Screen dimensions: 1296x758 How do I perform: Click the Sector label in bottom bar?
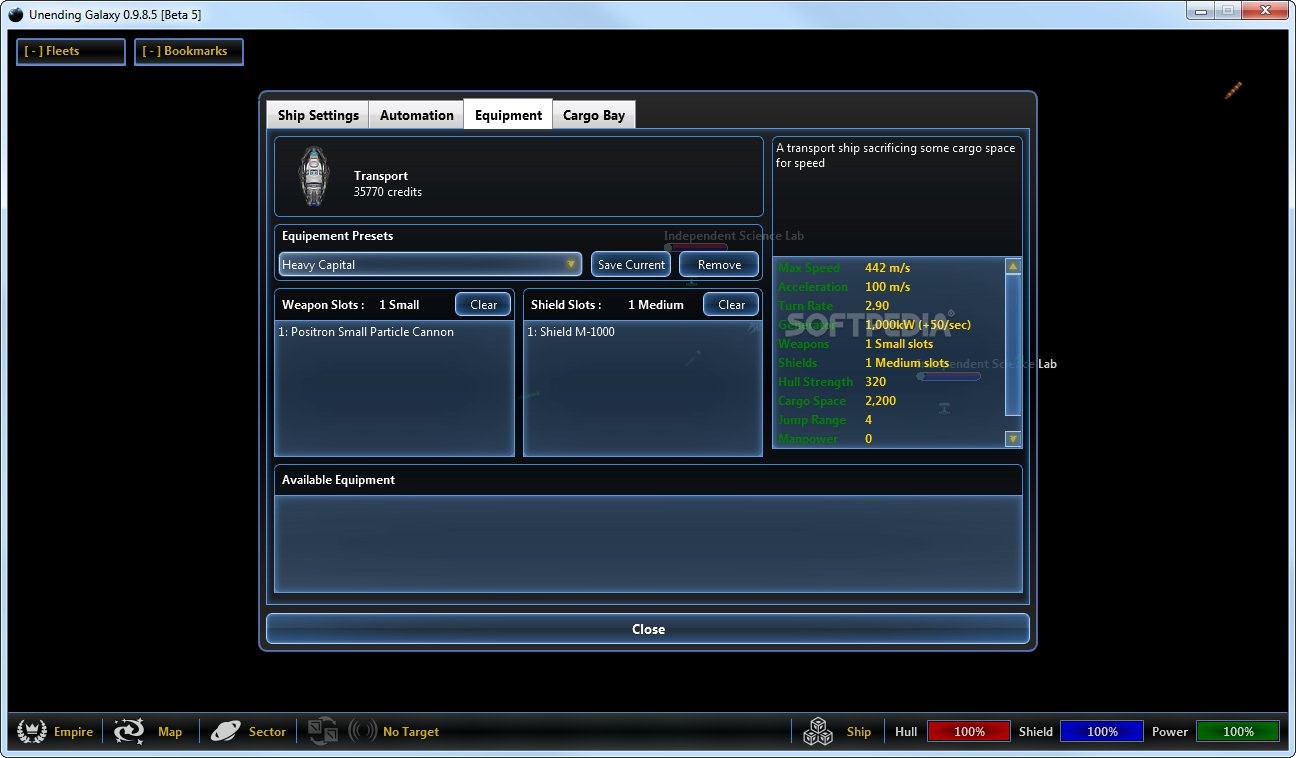[267, 732]
